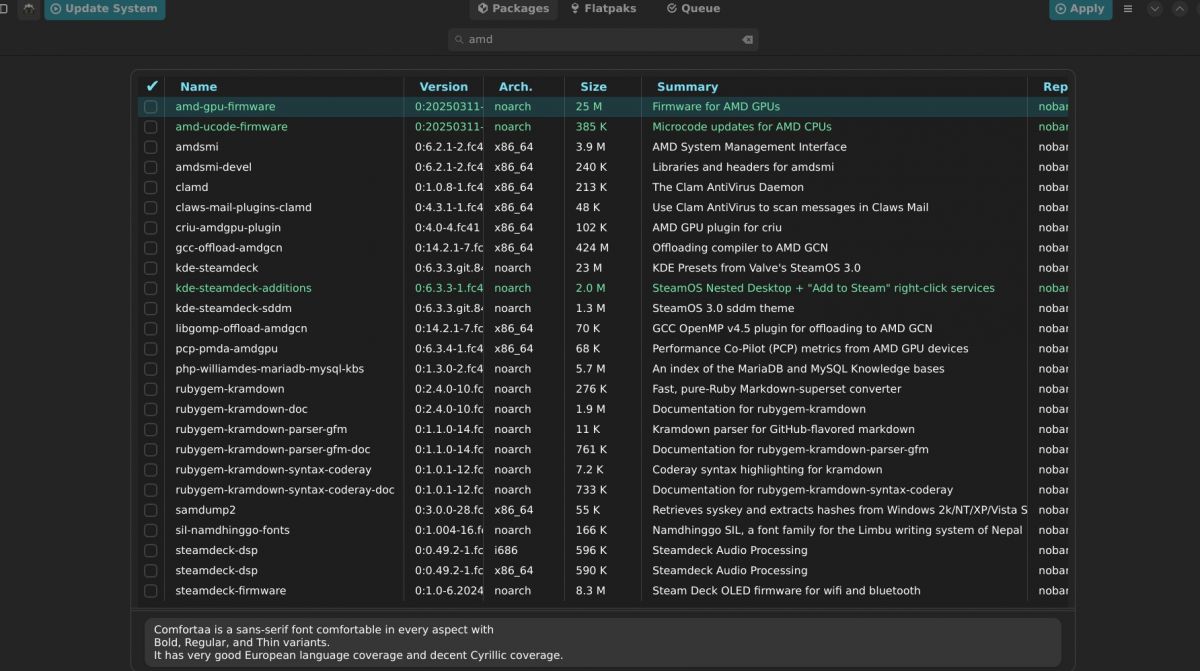Show the Queue tab

[693, 9]
